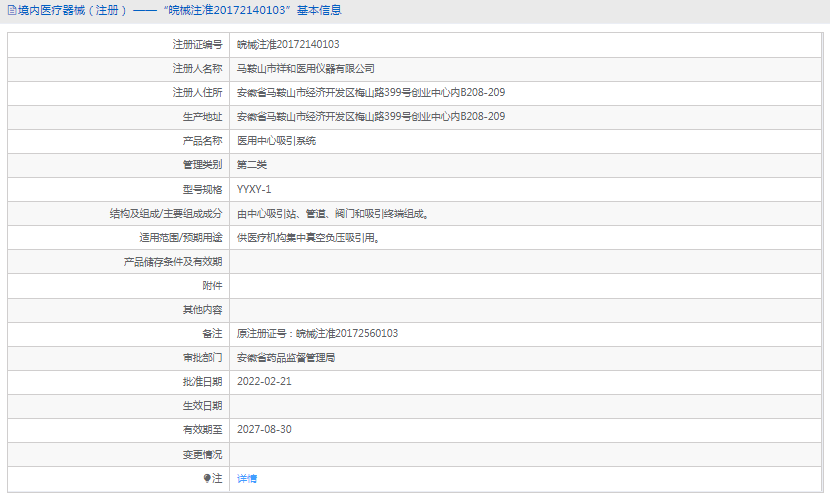This screenshot has height=499, width=830.
Task: Click the 生产地址 label
Action: coord(202,117)
